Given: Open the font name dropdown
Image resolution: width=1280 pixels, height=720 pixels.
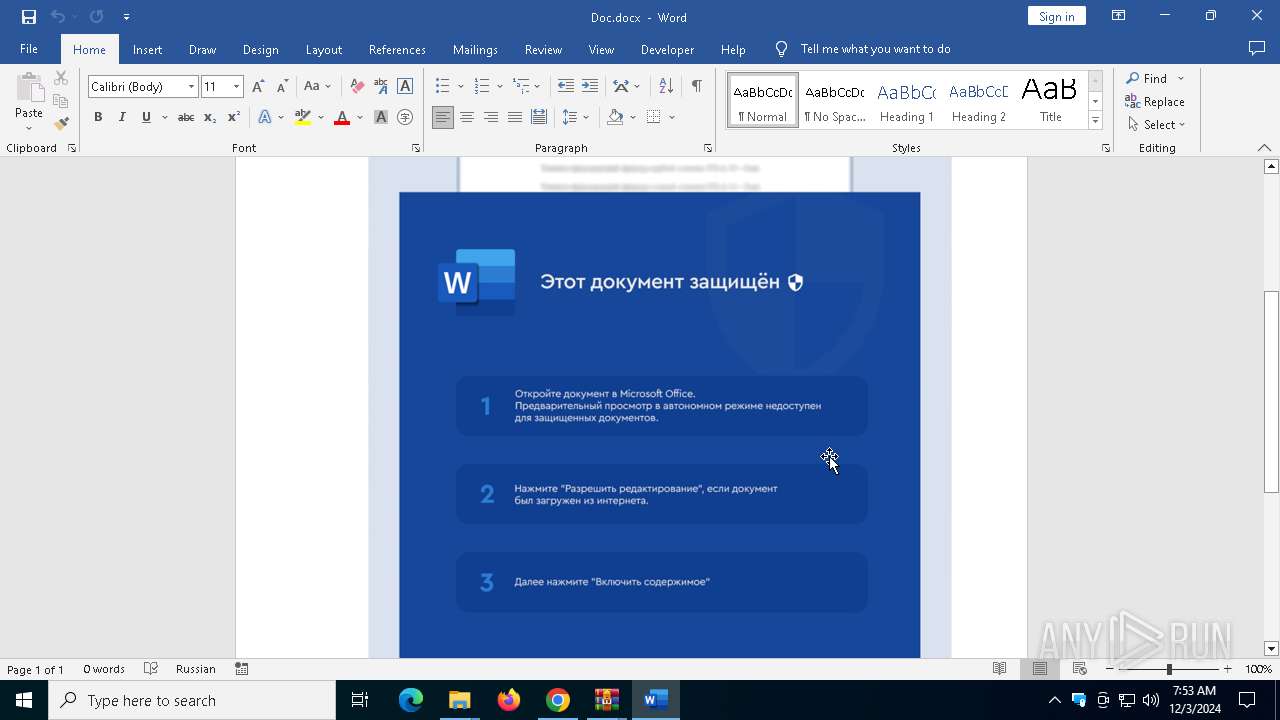Looking at the screenshot, I should 191,87.
